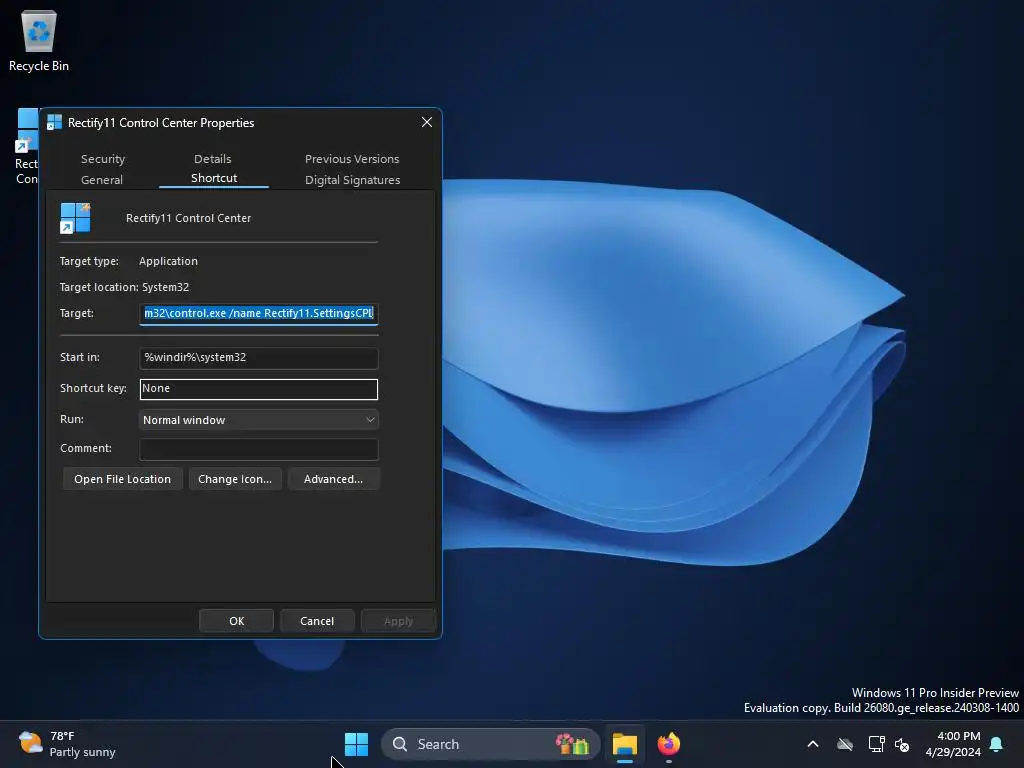Click the Start in field
The image size is (1024, 768).
259,357
